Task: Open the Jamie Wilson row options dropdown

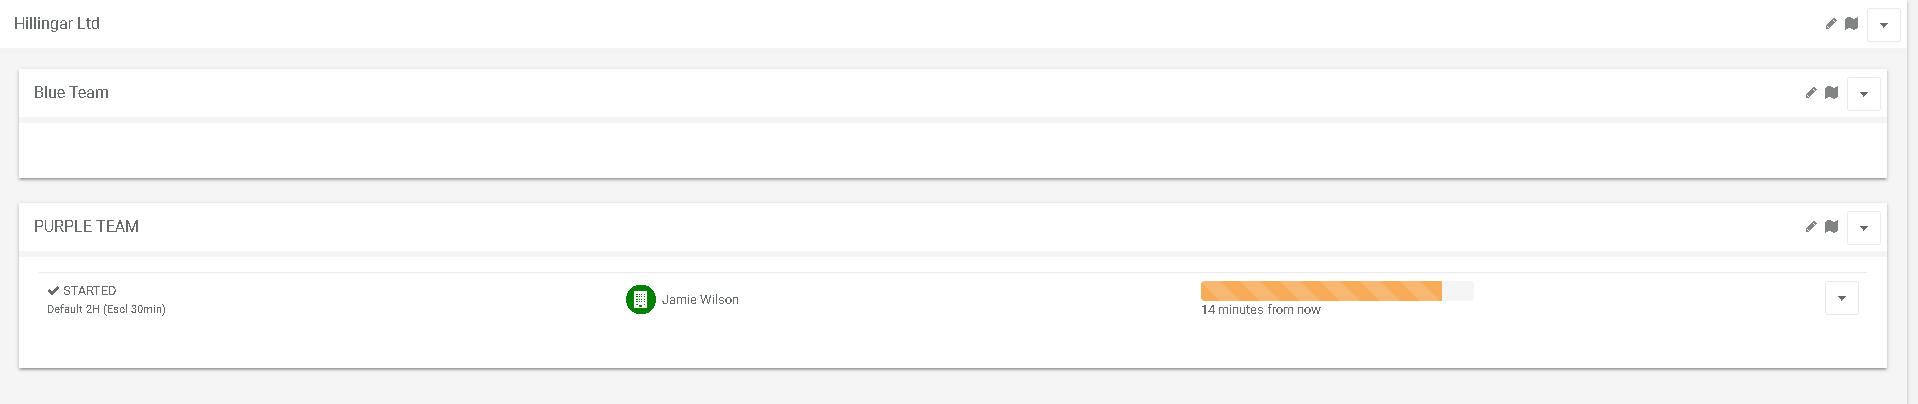Action: (1841, 298)
